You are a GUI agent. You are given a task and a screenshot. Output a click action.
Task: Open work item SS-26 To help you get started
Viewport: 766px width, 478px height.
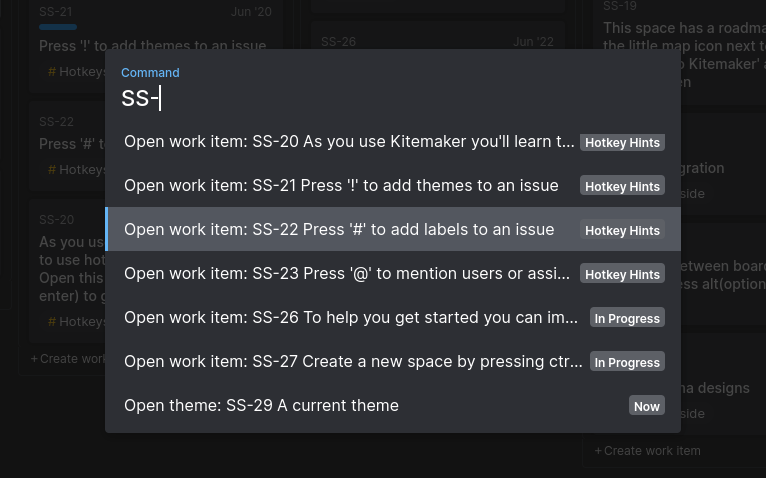coord(393,317)
